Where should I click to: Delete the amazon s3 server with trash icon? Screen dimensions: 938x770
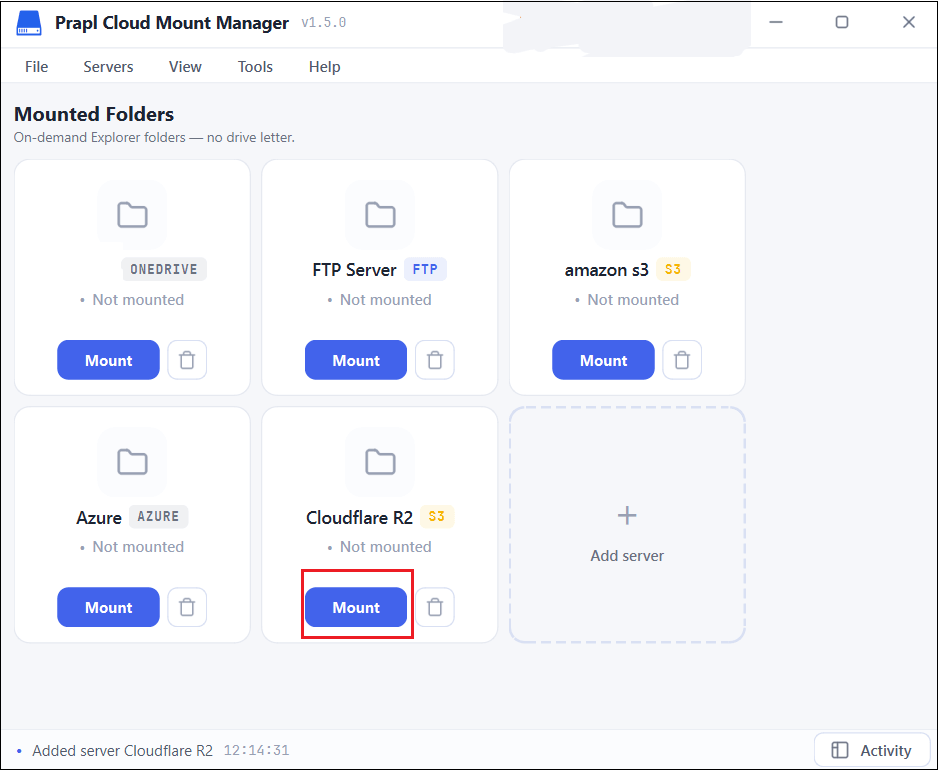(682, 360)
